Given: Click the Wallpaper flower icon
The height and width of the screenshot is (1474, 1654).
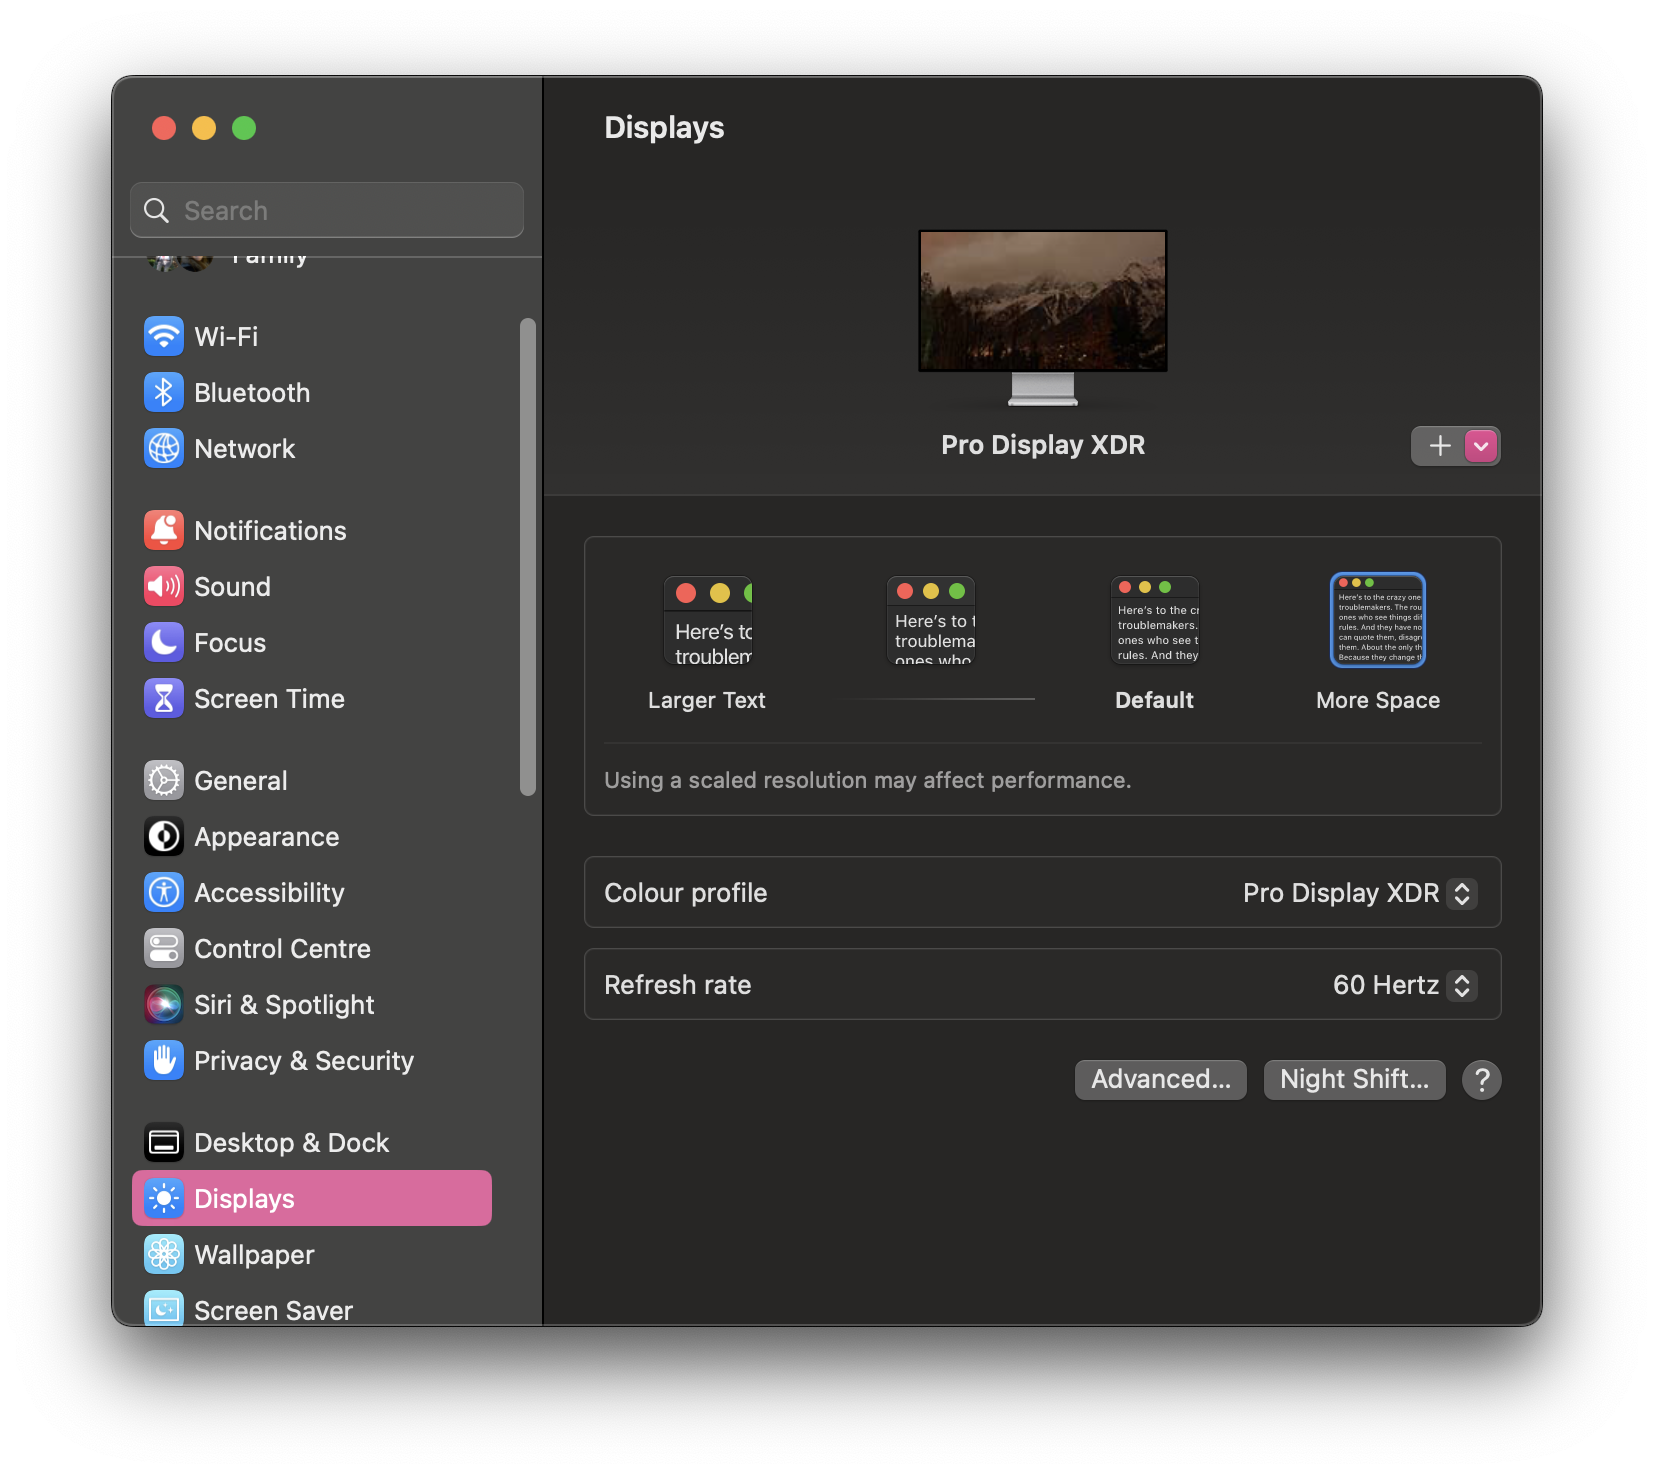Looking at the screenshot, I should (164, 1254).
